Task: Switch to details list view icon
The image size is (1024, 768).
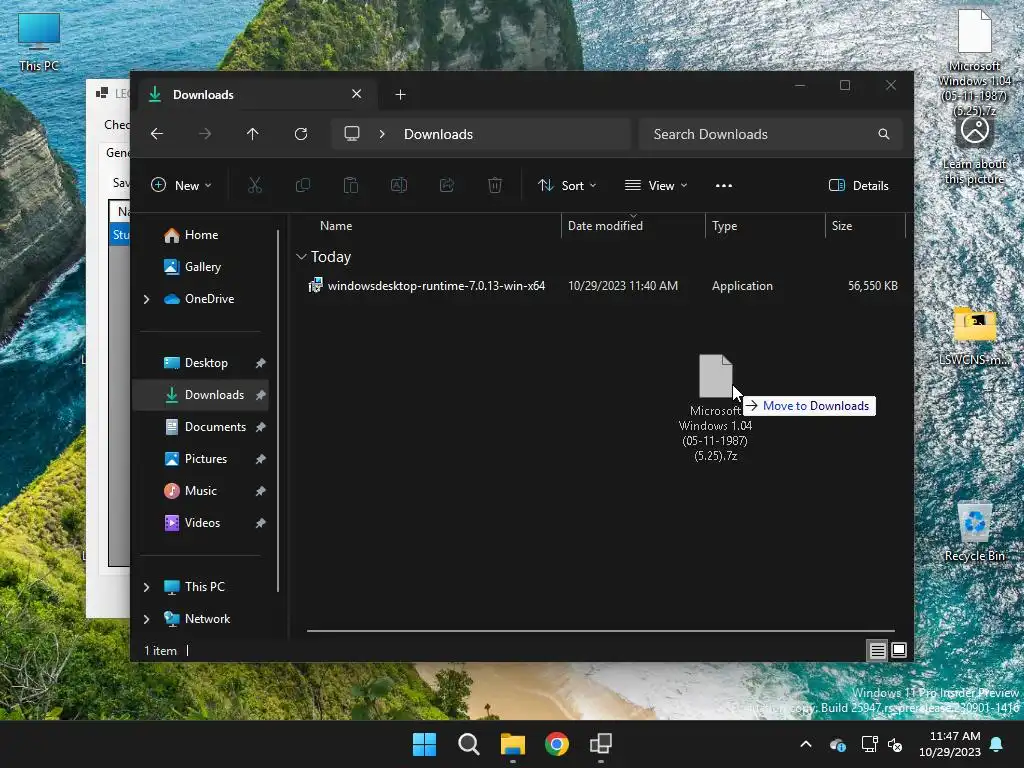Action: (x=877, y=650)
